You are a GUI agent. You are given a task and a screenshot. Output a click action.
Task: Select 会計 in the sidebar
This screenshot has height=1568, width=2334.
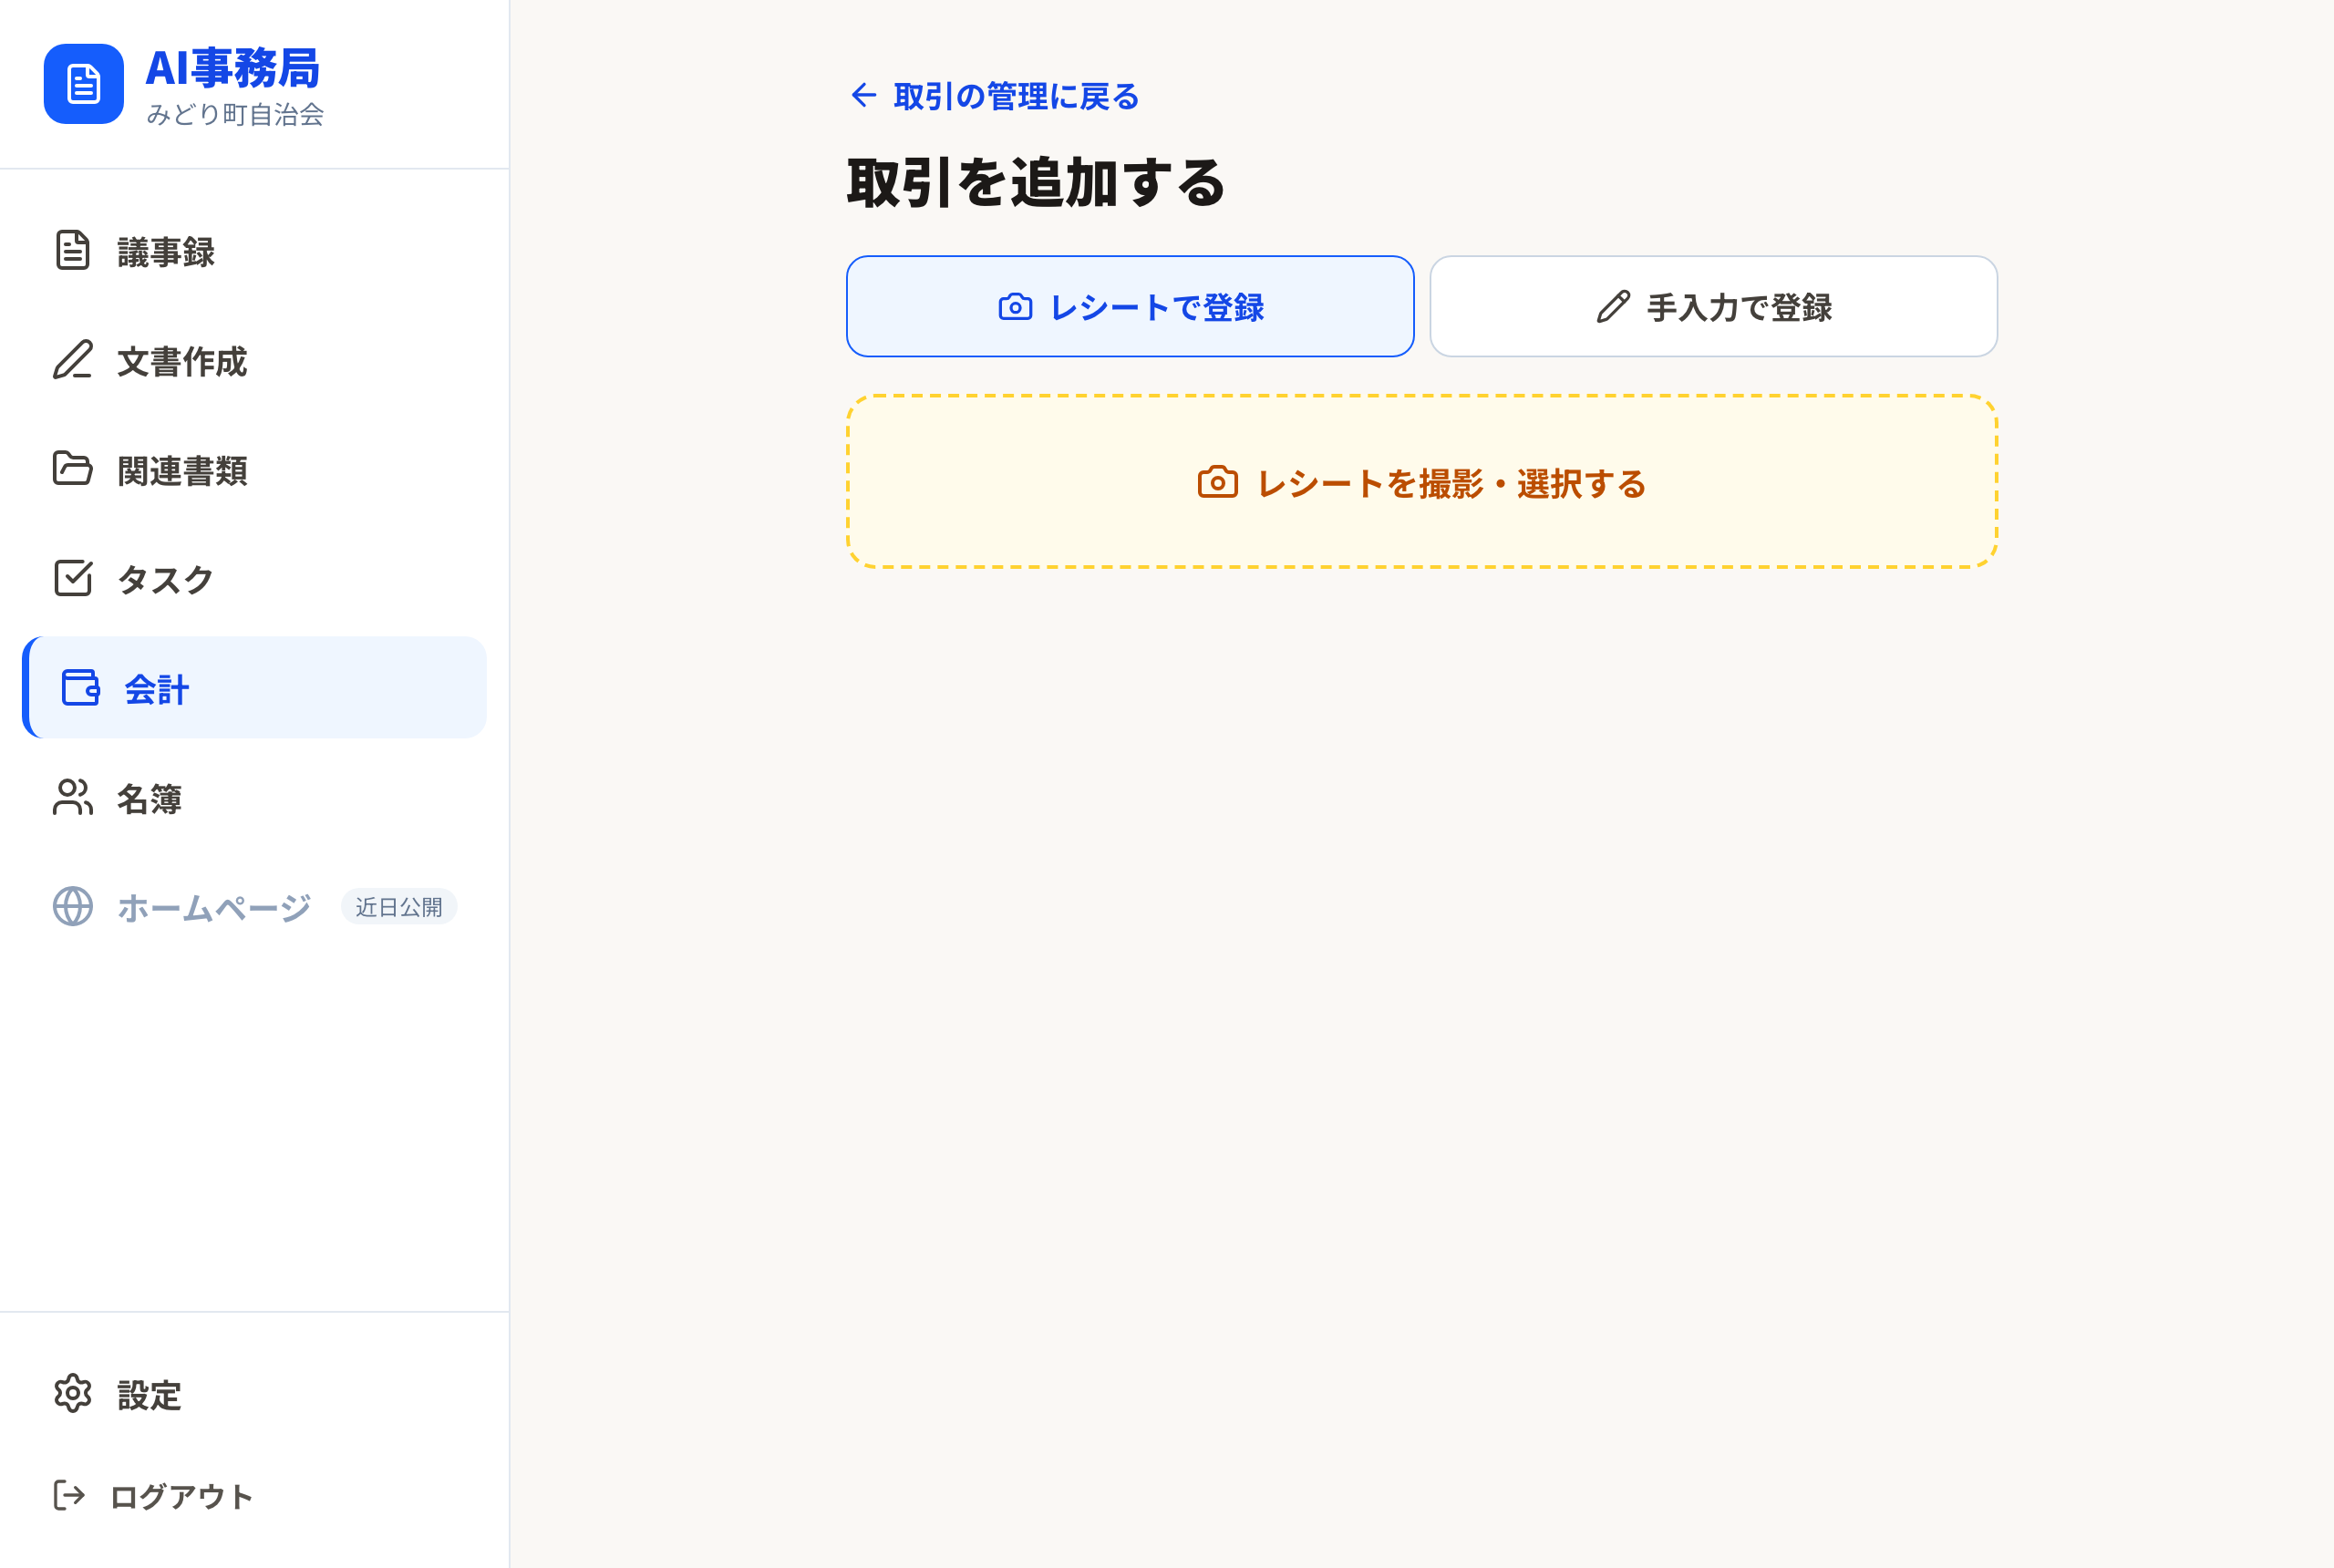tap(254, 688)
